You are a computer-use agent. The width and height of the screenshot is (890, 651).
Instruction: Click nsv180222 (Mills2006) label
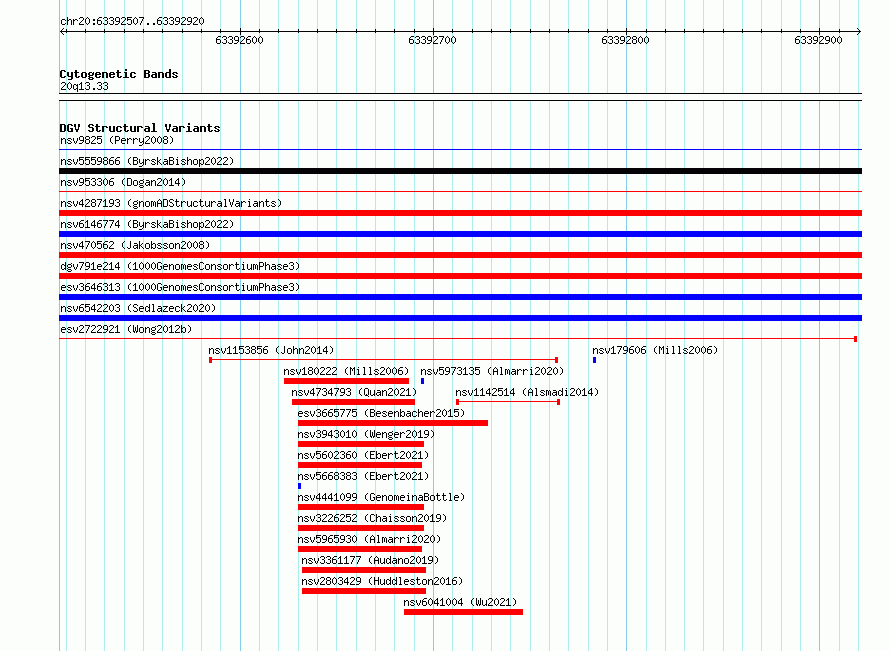pos(346,371)
